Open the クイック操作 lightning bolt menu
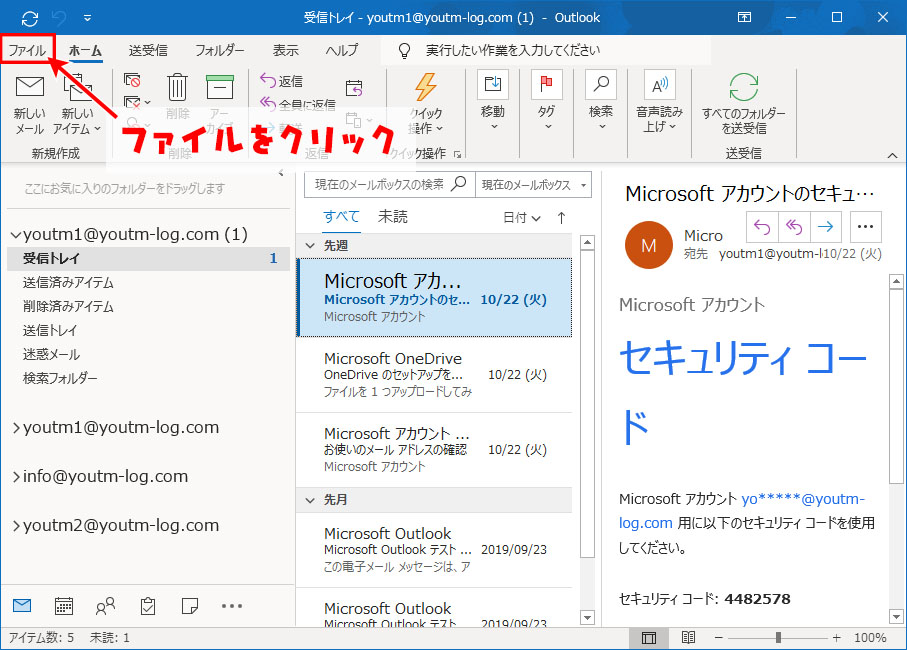This screenshot has width=907, height=650. pos(426,104)
